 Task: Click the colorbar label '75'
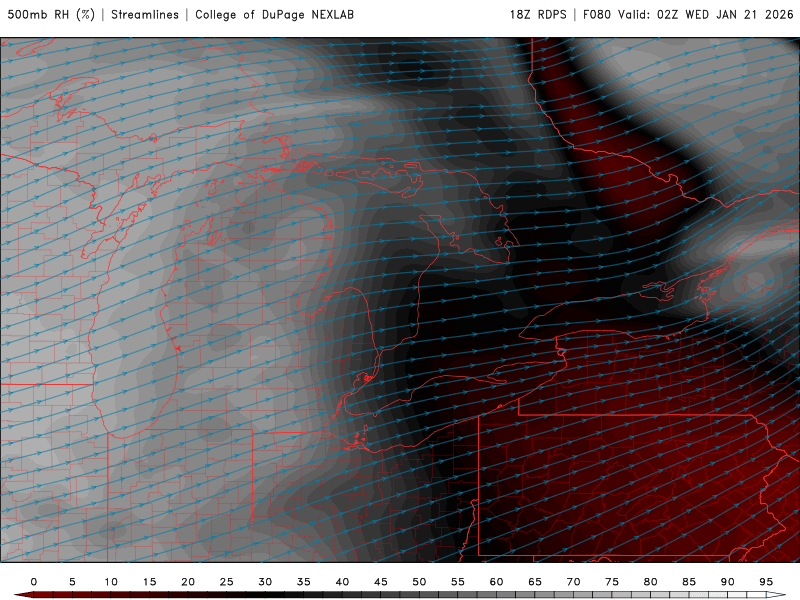point(612,582)
